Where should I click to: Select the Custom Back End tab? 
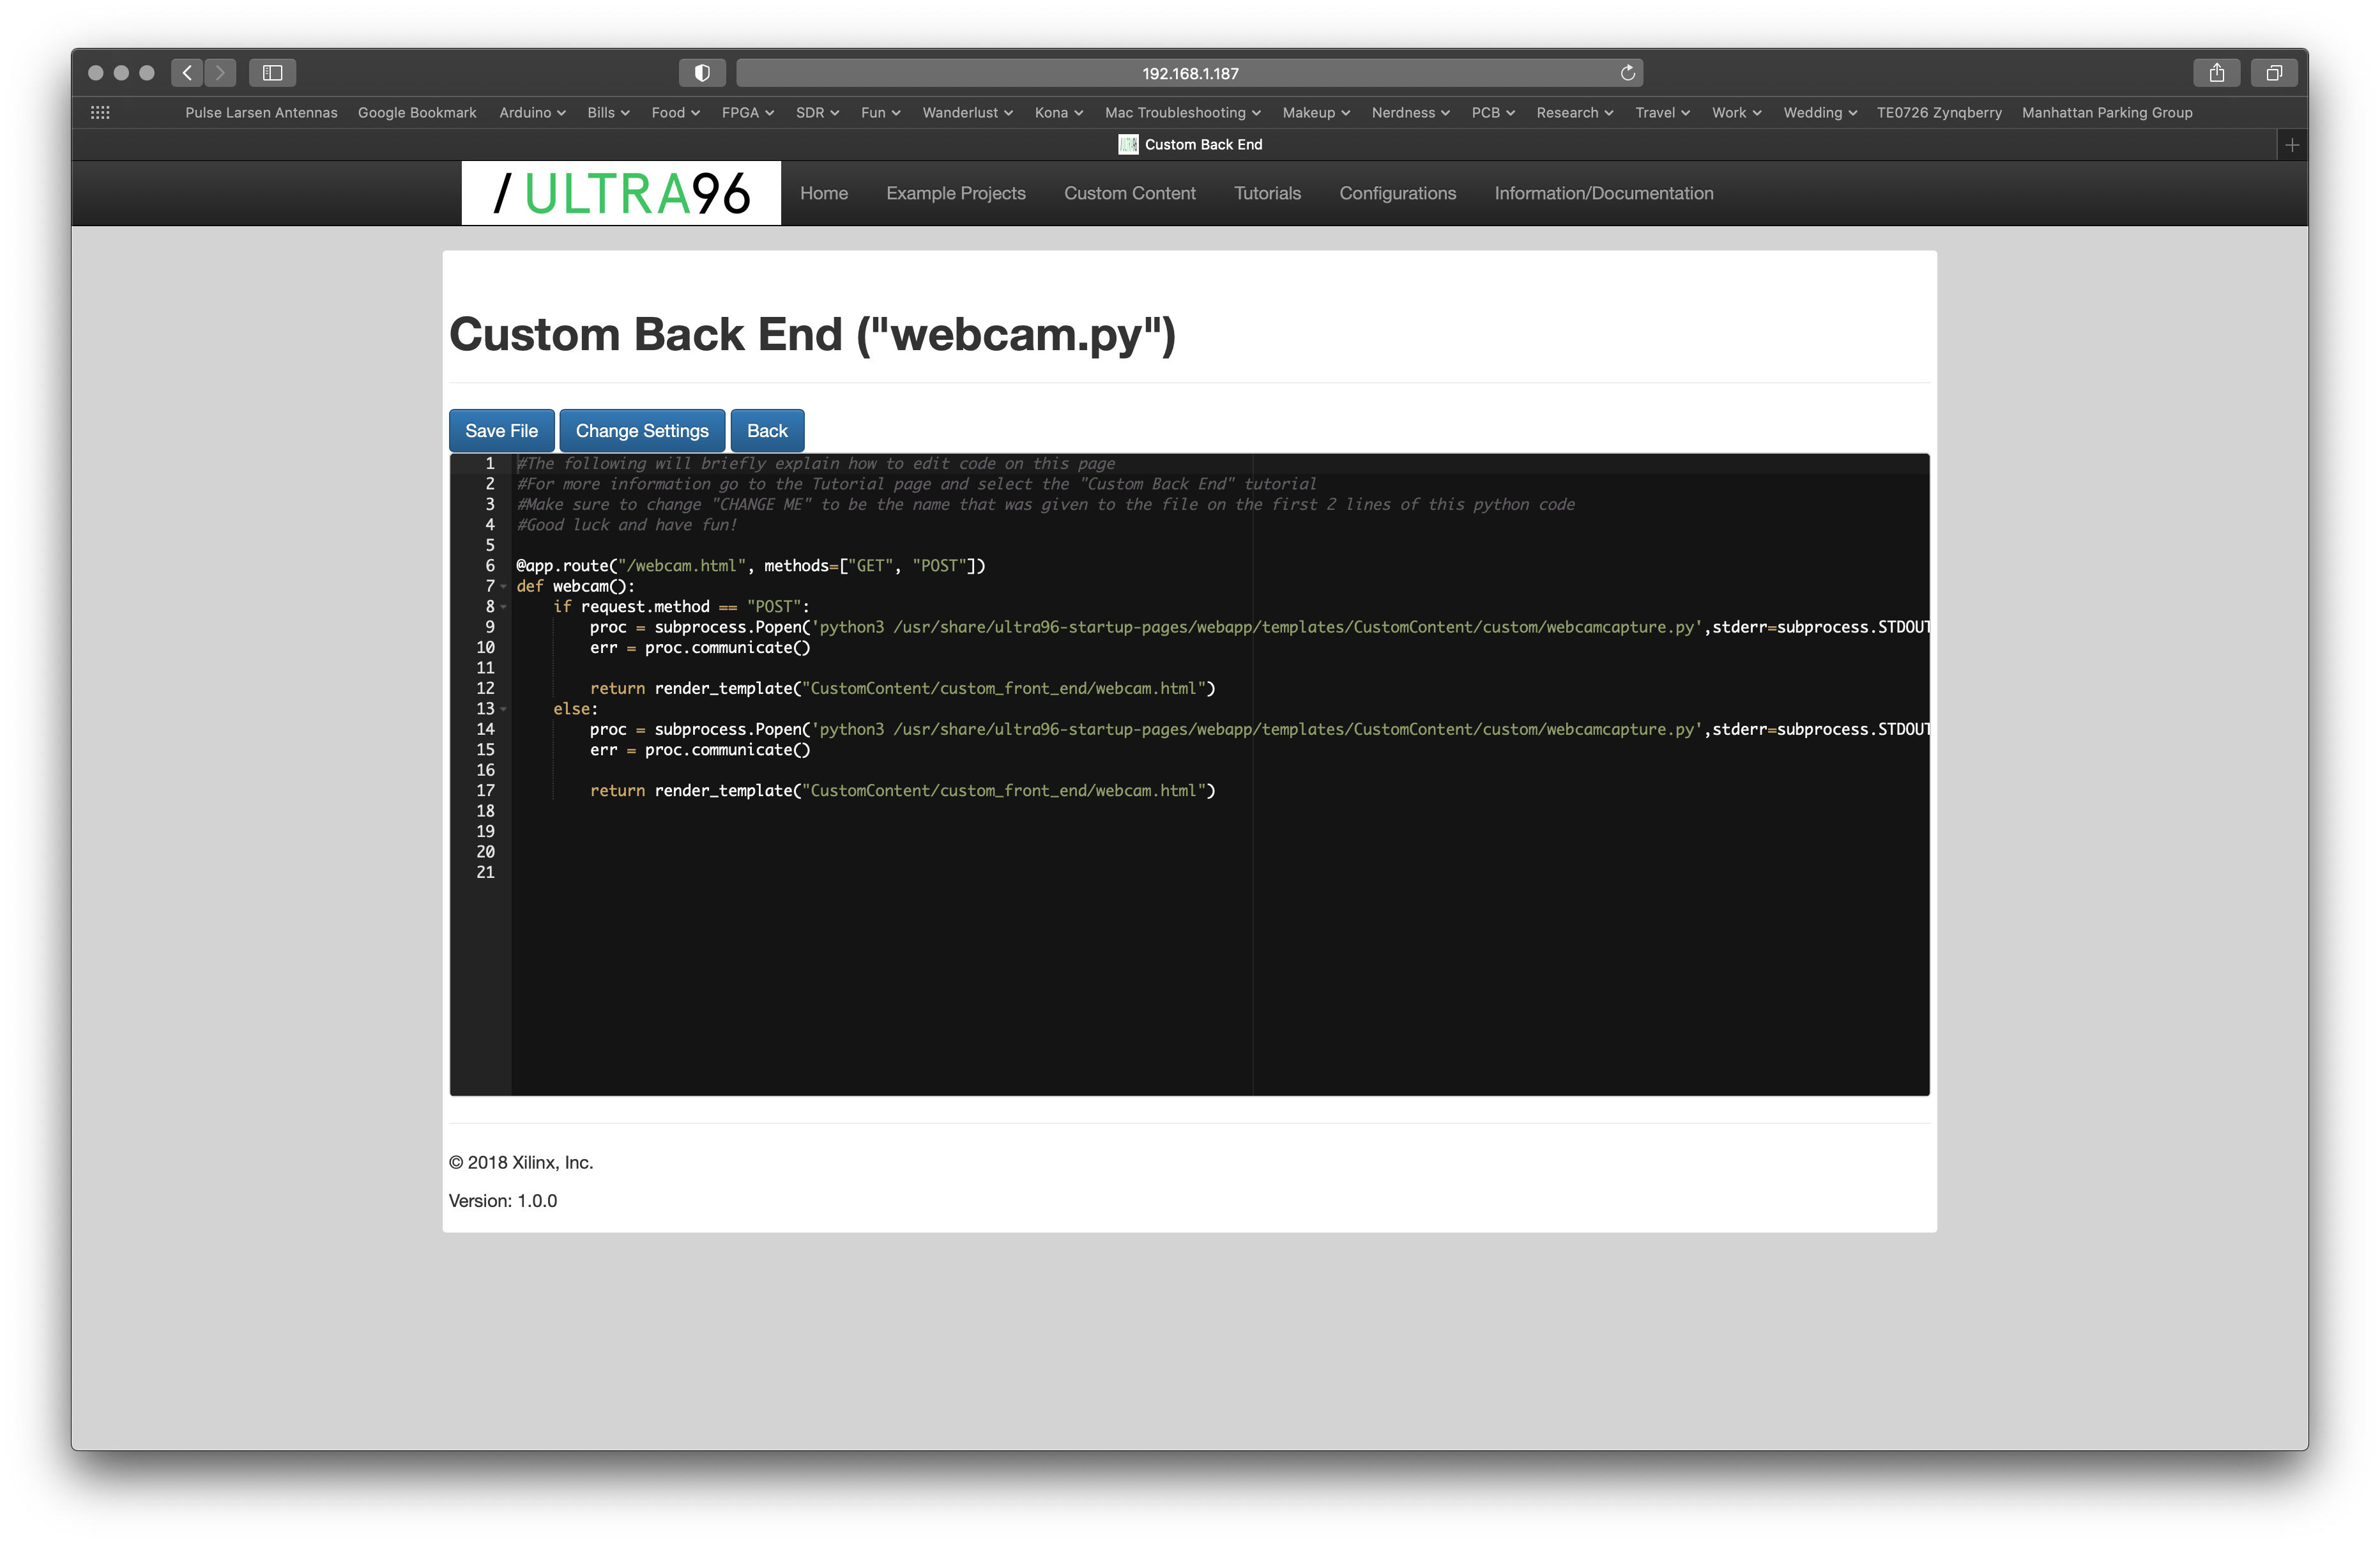click(1189, 145)
